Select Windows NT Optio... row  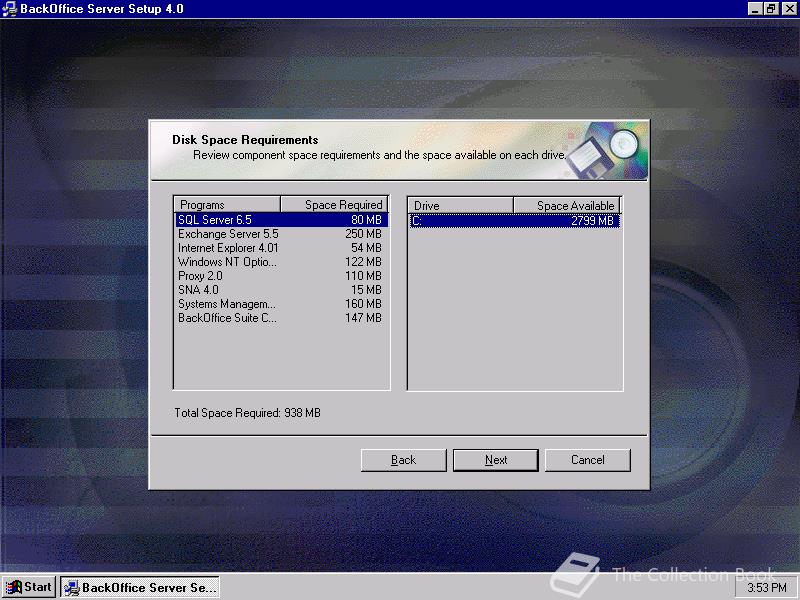[282, 262]
